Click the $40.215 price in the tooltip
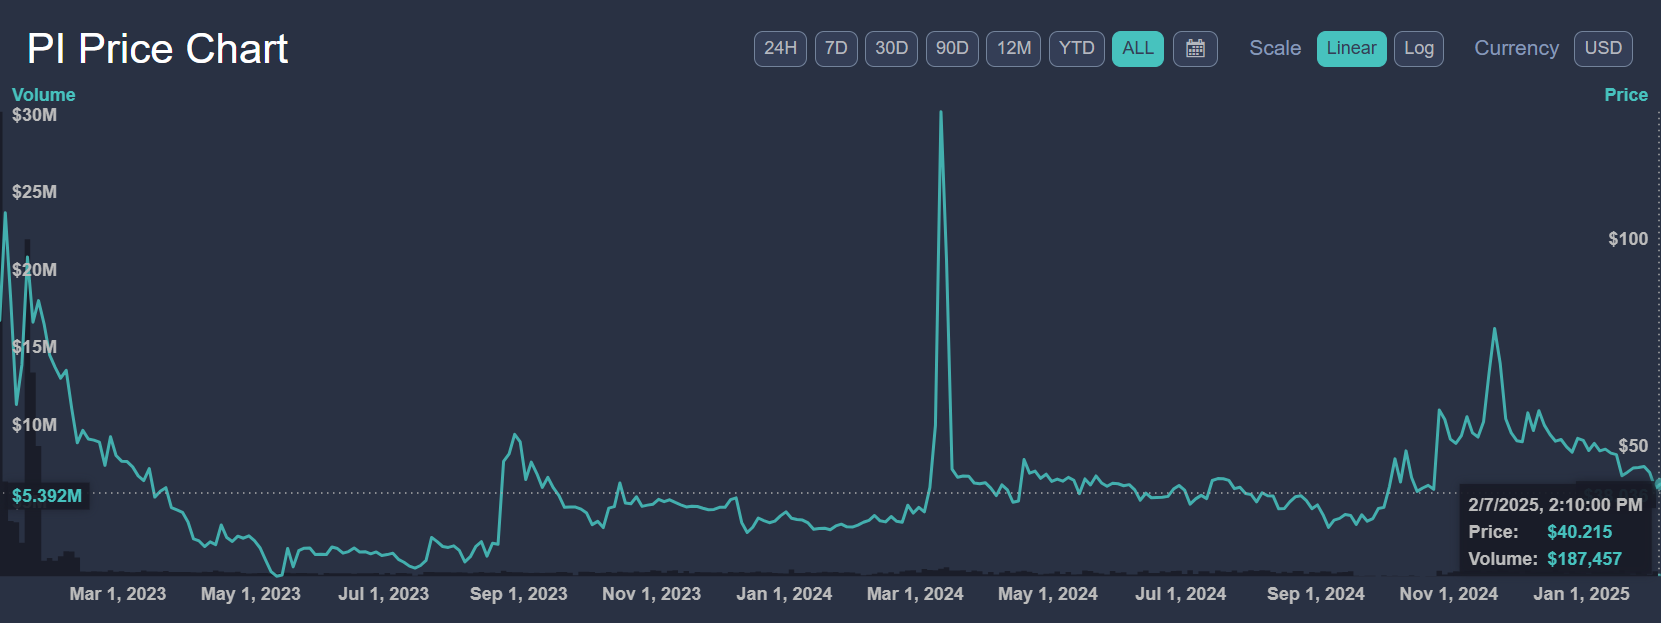 (x=1579, y=532)
